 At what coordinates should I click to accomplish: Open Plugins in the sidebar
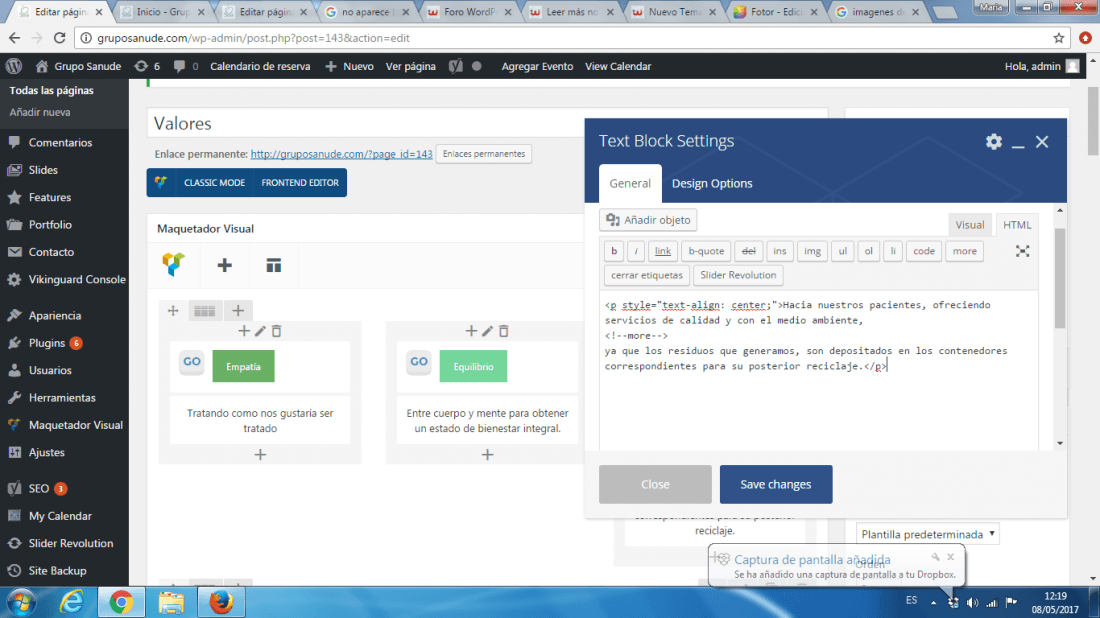pos(47,343)
